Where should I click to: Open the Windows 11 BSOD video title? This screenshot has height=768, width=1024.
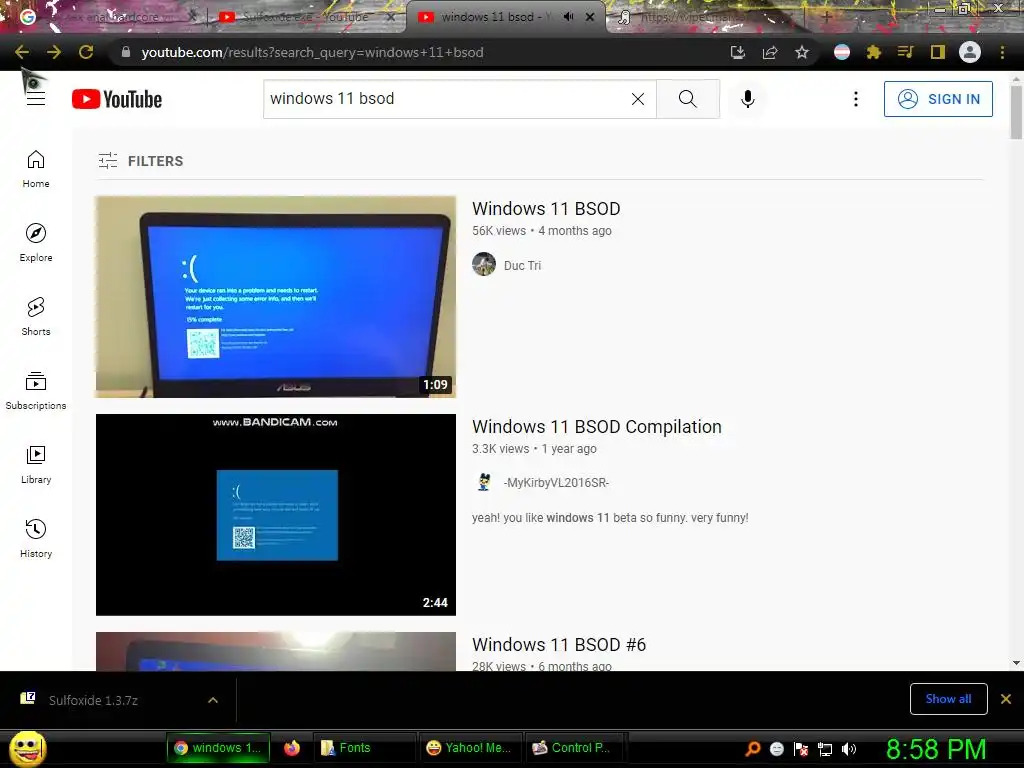(x=546, y=208)
